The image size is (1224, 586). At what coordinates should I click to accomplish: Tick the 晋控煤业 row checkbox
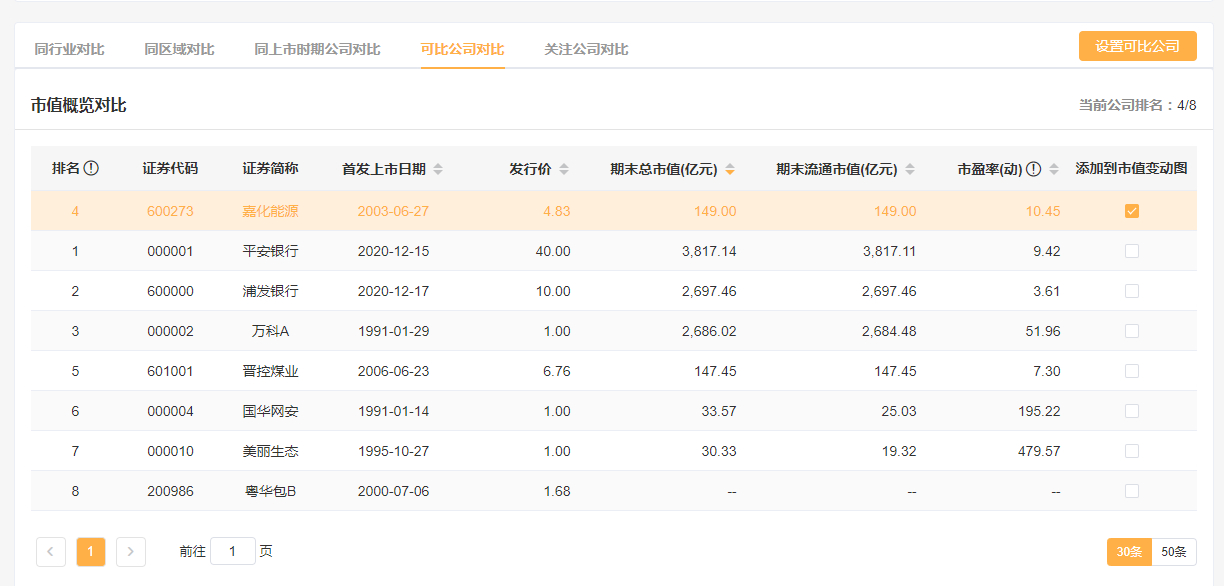(1131, 371)
